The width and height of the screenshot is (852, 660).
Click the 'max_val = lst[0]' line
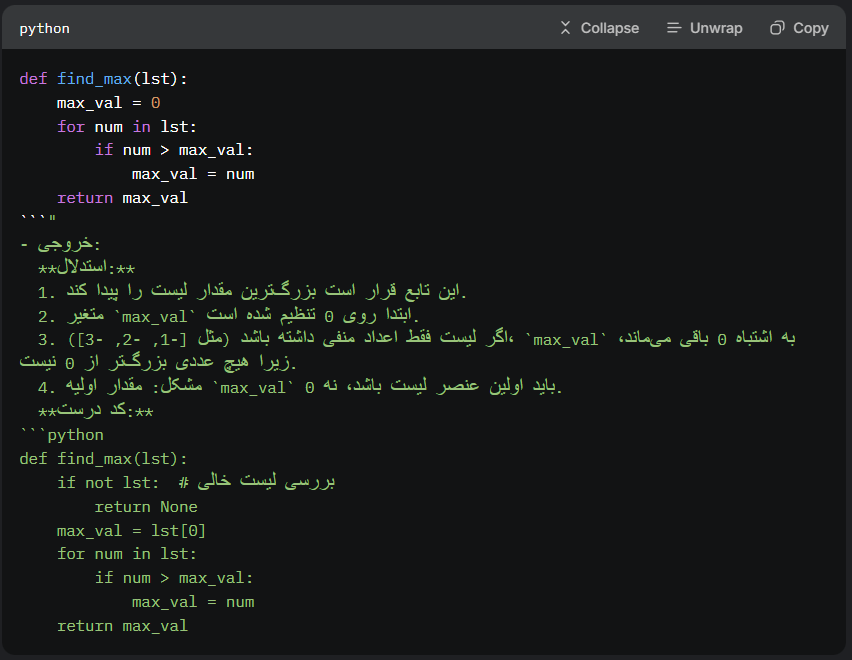(131, 530)
